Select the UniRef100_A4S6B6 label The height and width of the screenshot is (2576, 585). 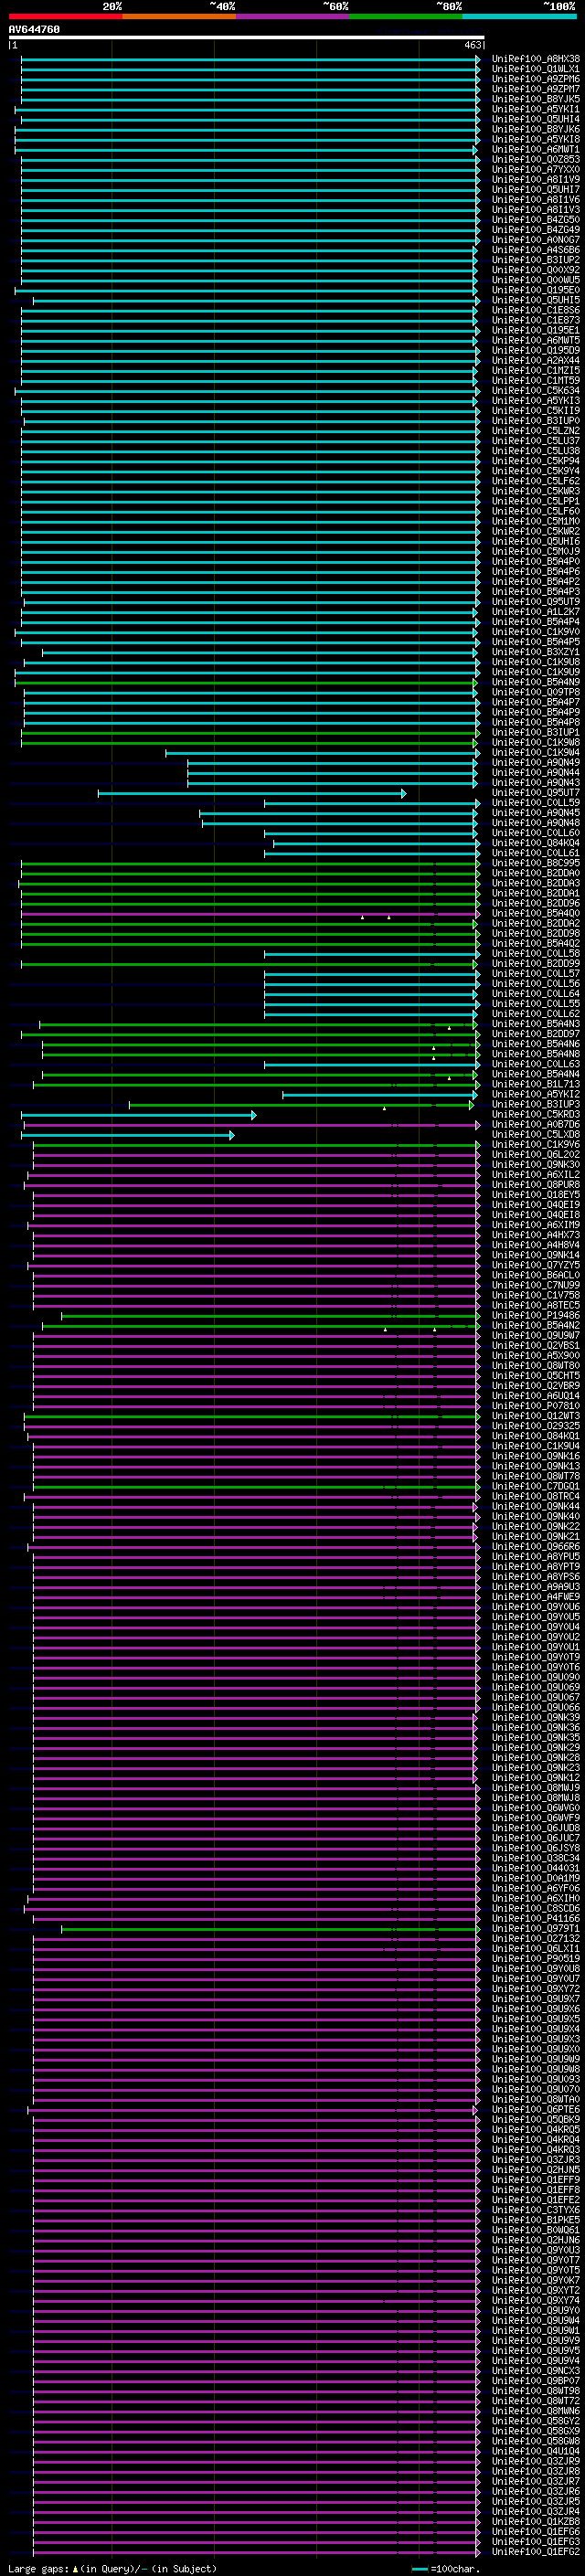[x=536, y=250]
